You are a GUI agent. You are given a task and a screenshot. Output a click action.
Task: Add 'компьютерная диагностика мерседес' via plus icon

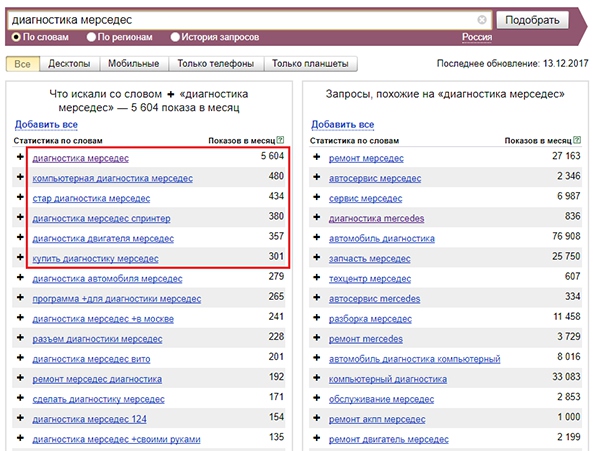pos(20,177)
